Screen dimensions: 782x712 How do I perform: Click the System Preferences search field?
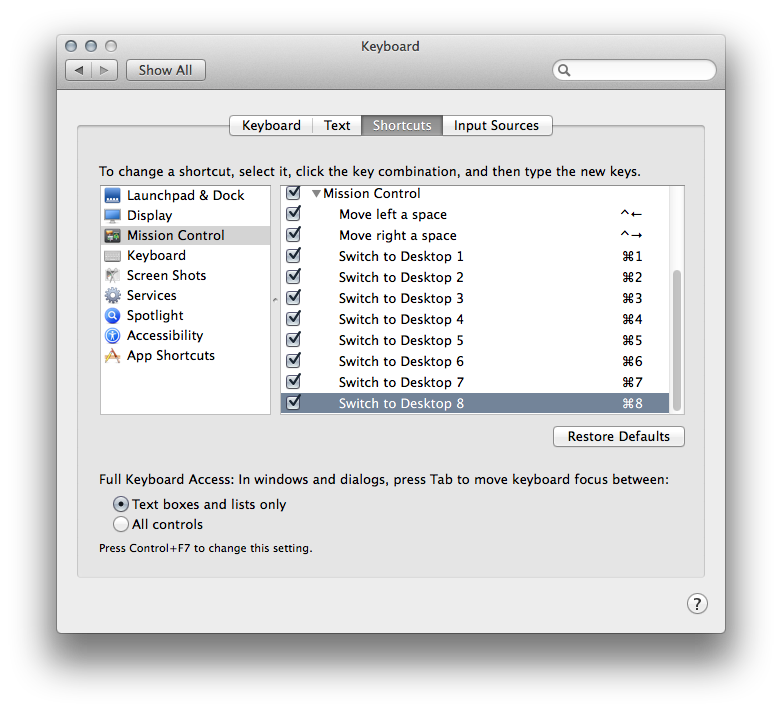[x=634, y=70]
